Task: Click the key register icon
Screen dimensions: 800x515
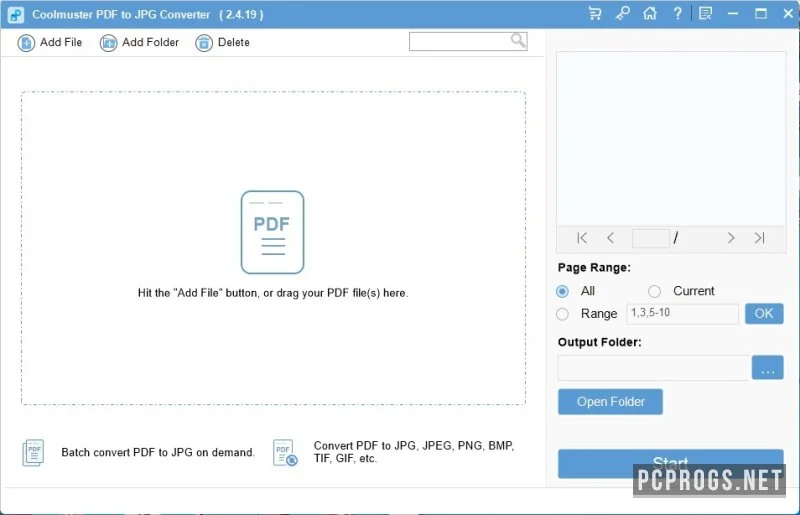Action: tap(622, 14)
